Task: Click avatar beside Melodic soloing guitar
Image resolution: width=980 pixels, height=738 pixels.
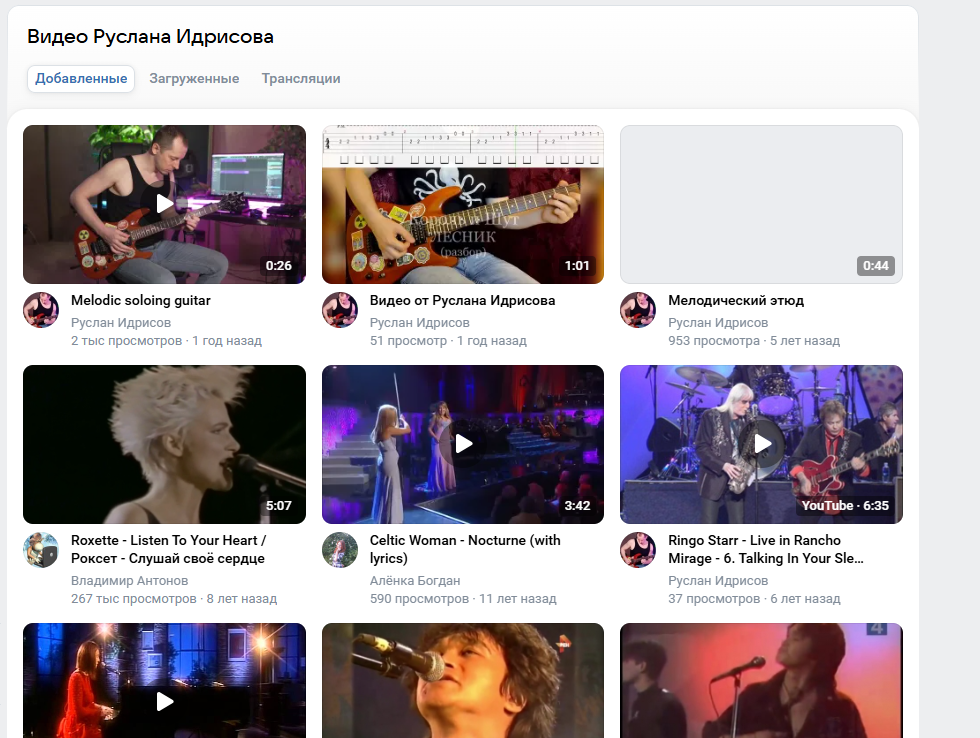Action: 41,310
